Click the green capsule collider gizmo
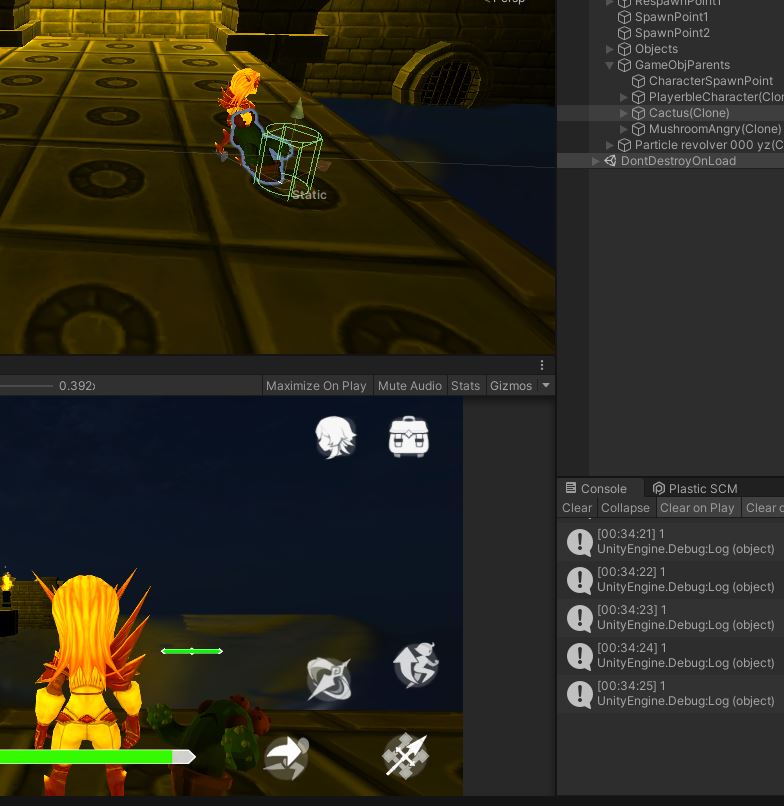The height and width of the screenshot is (806, 784). click(290, 160)
